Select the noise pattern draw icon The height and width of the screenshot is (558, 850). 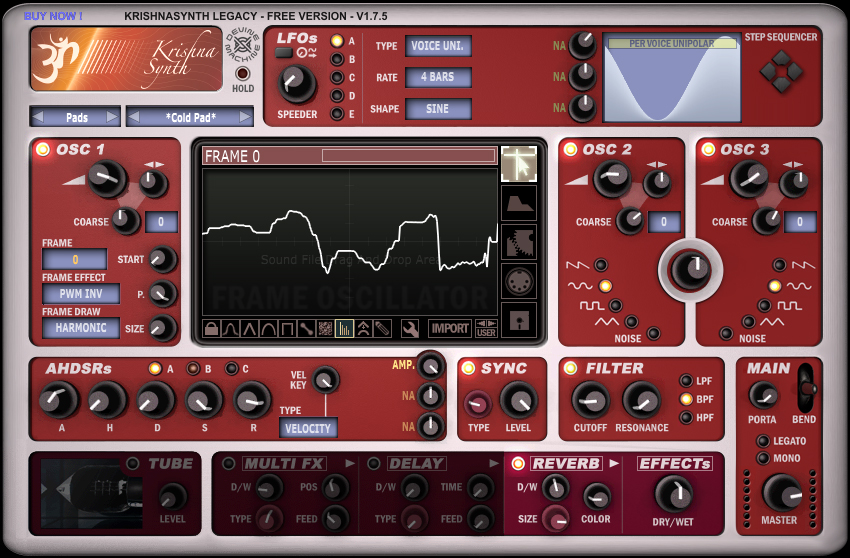pos(325,329)
